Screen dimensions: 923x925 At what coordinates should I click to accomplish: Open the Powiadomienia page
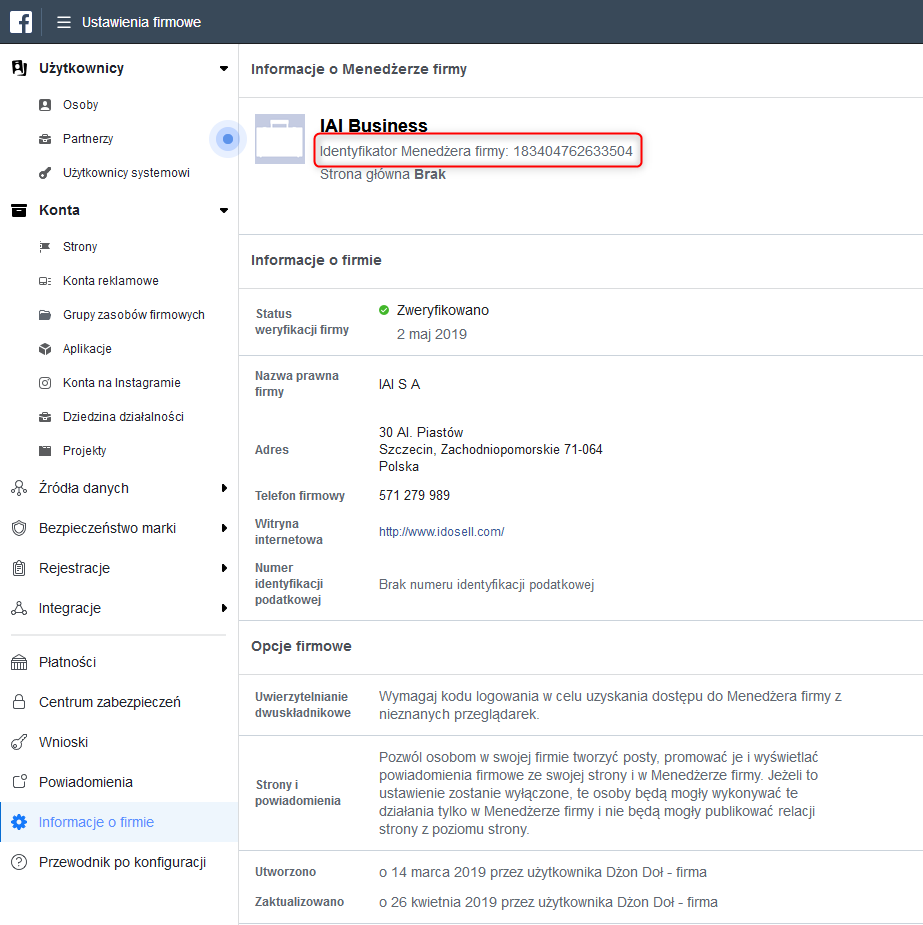coord(86,782)
